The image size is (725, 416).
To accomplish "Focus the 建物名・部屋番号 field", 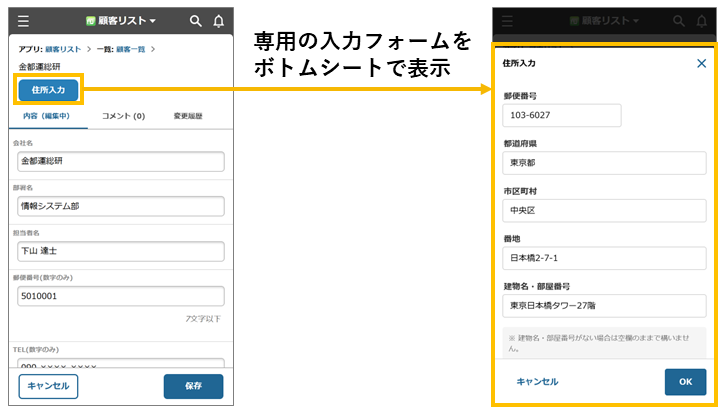I will pos(604,306).
